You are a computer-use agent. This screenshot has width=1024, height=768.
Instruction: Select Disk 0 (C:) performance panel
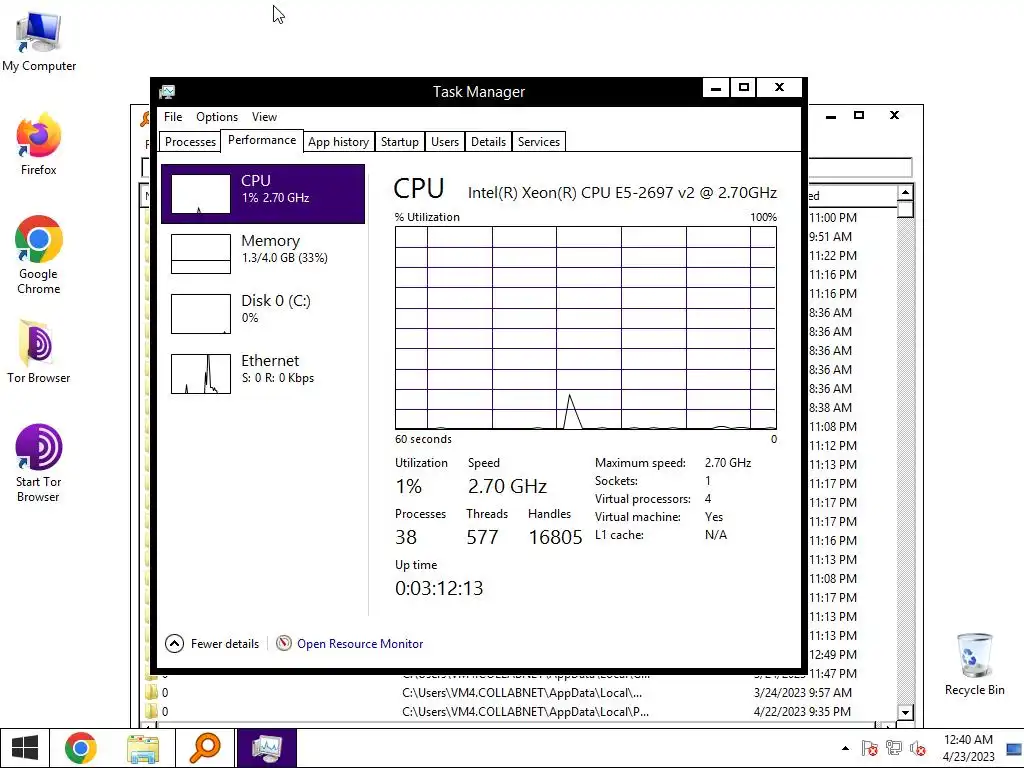coord(263,314)
